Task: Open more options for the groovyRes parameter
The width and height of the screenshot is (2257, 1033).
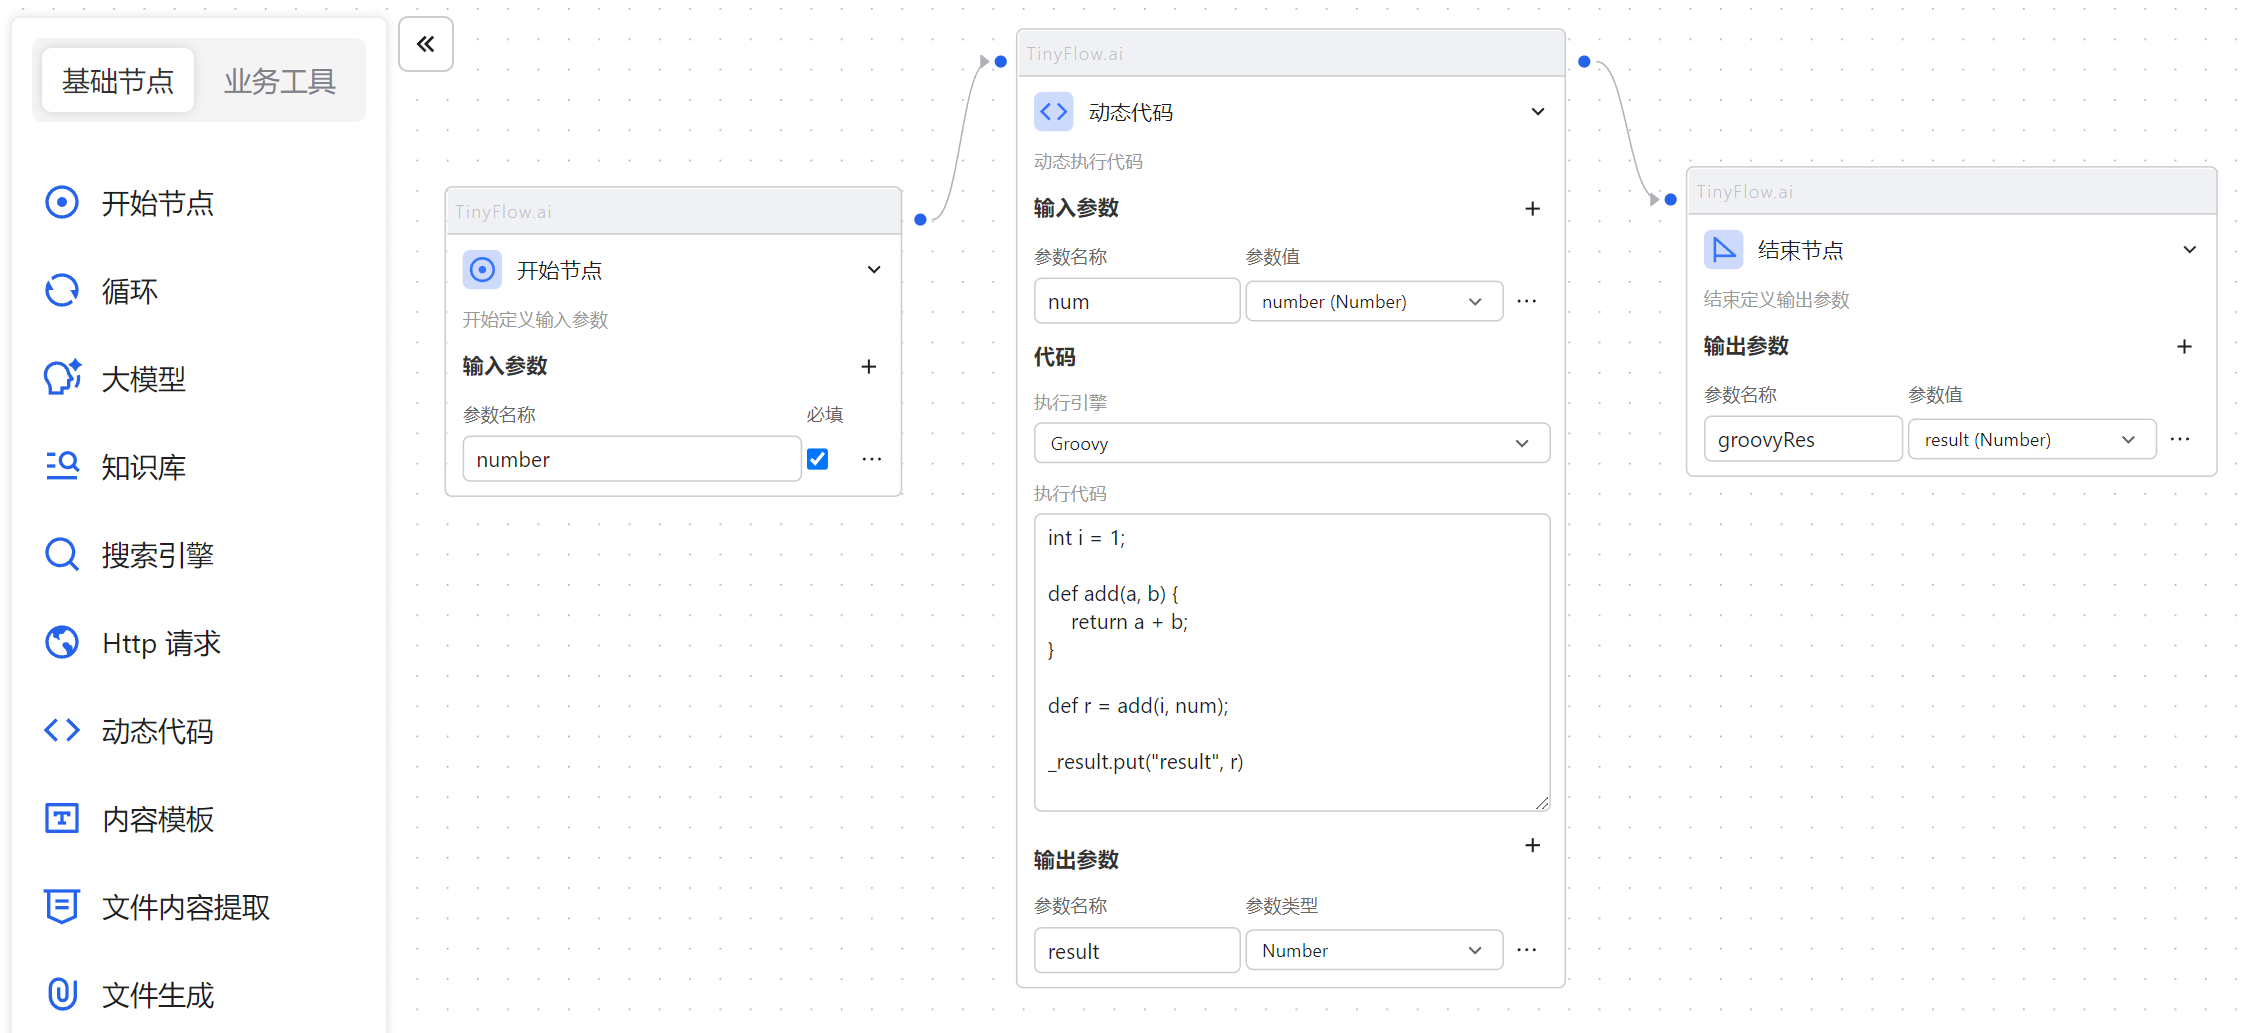Action: [x=2181, y=439]
